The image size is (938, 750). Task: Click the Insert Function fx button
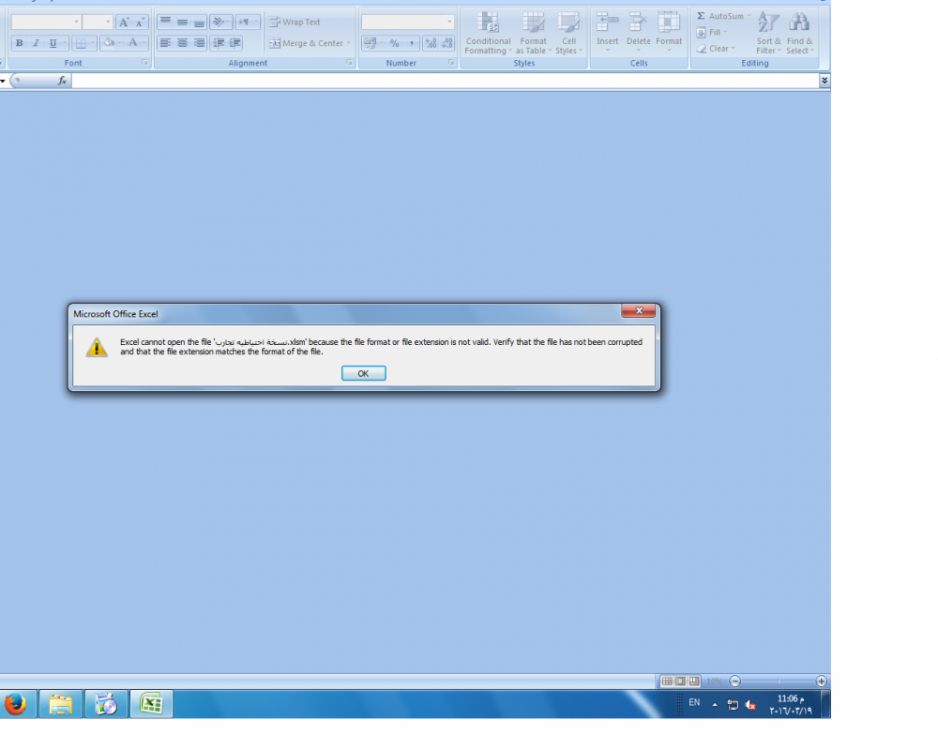click(62, 80)
